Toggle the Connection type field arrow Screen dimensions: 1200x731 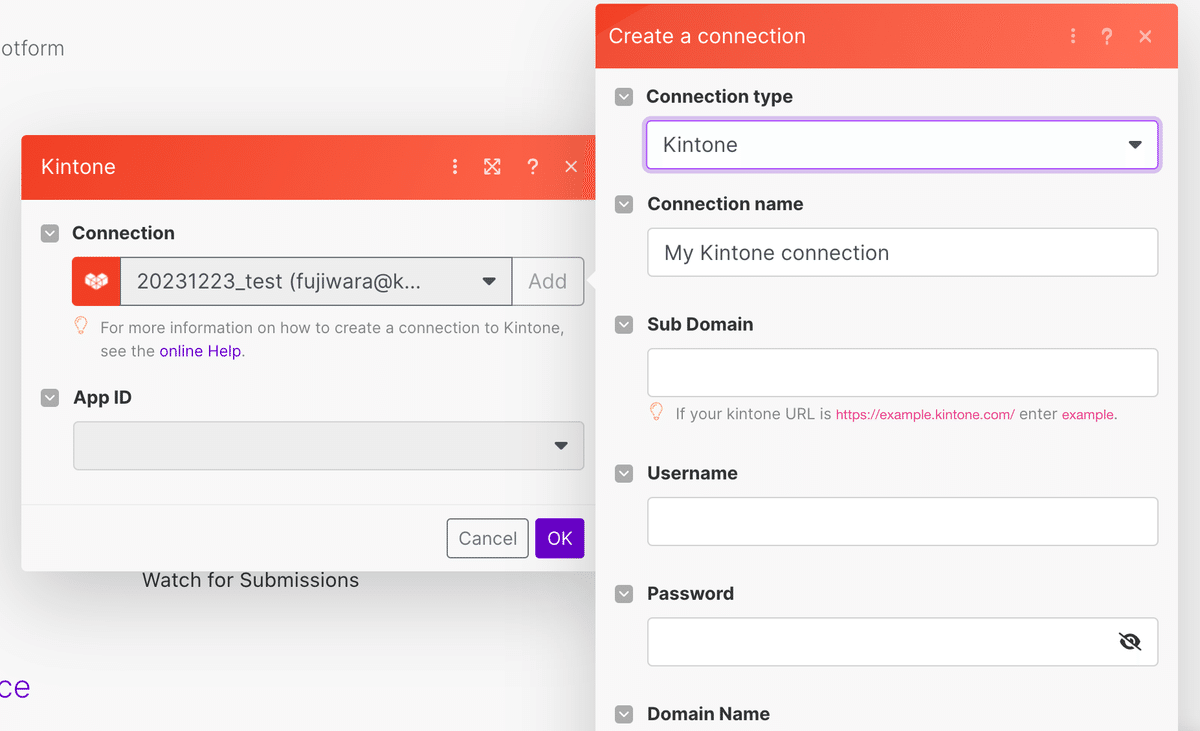[x=624, y=97]
